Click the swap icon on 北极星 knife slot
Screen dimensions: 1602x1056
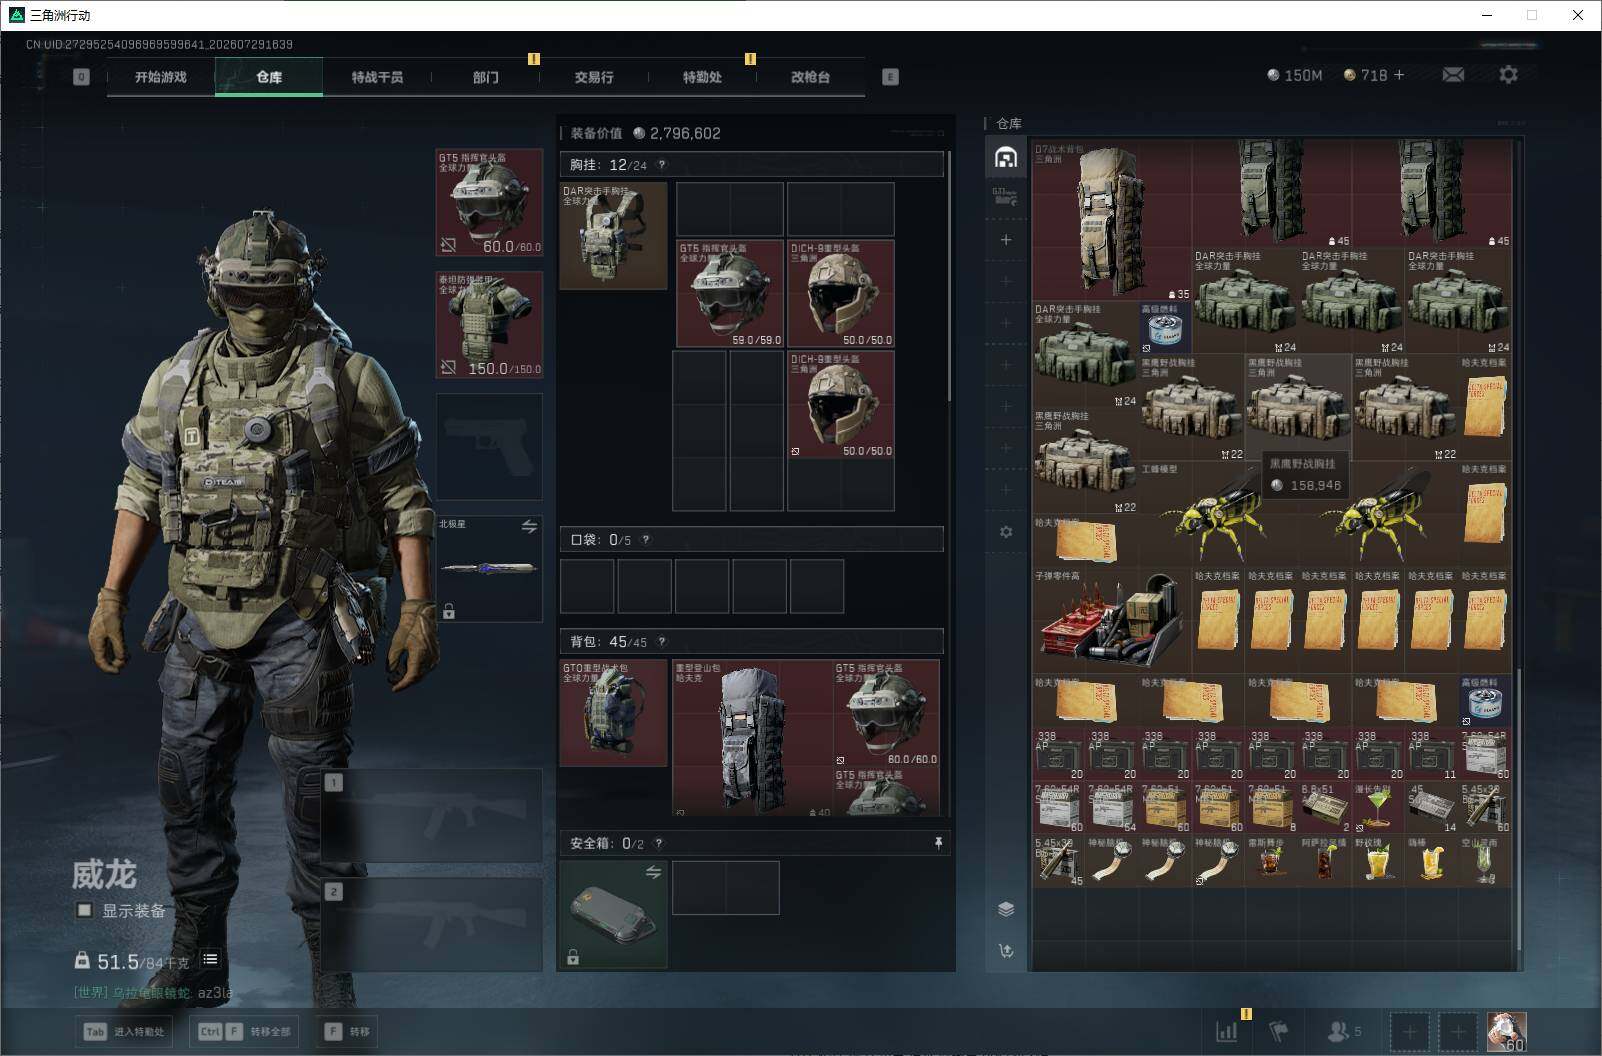(529, 526)
